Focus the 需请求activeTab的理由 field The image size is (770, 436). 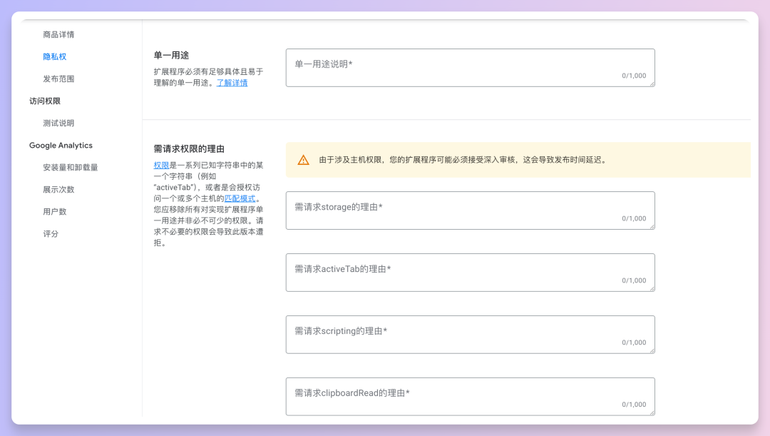(470, 272)
